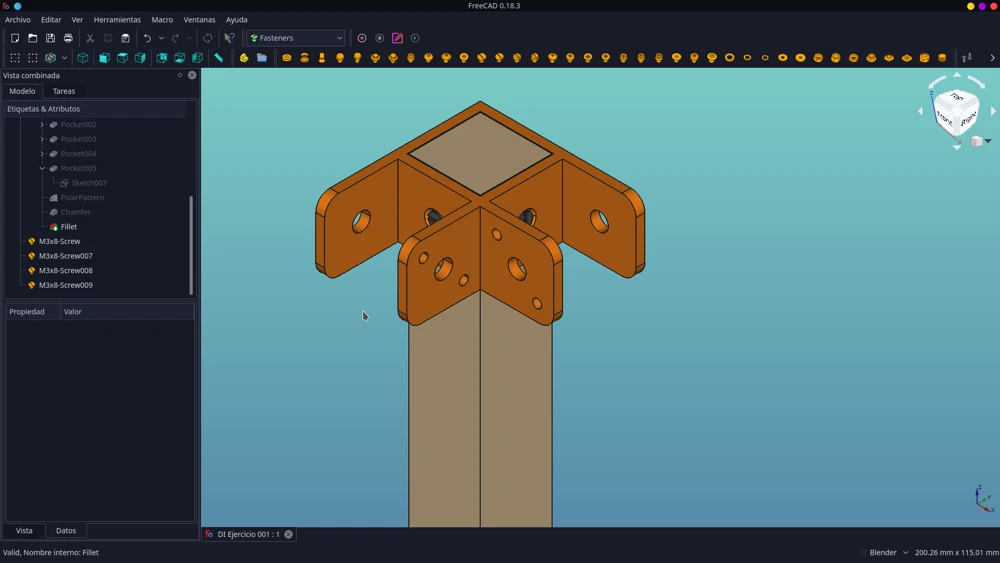
Task: Open the Macro menu
Action: point(162,20)
